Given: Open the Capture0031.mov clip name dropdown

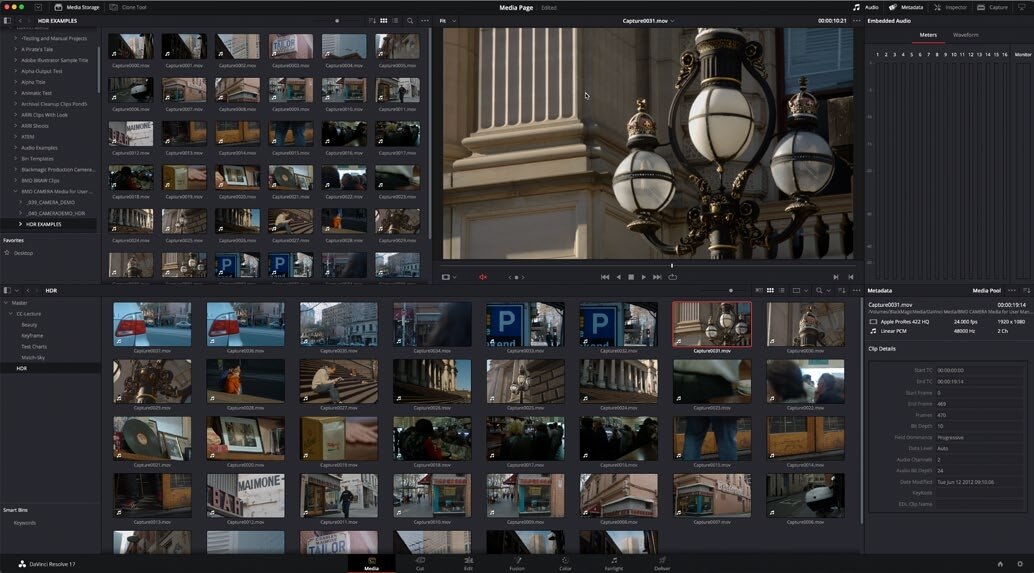Looking at the screenshot, I should coord(648,21).
